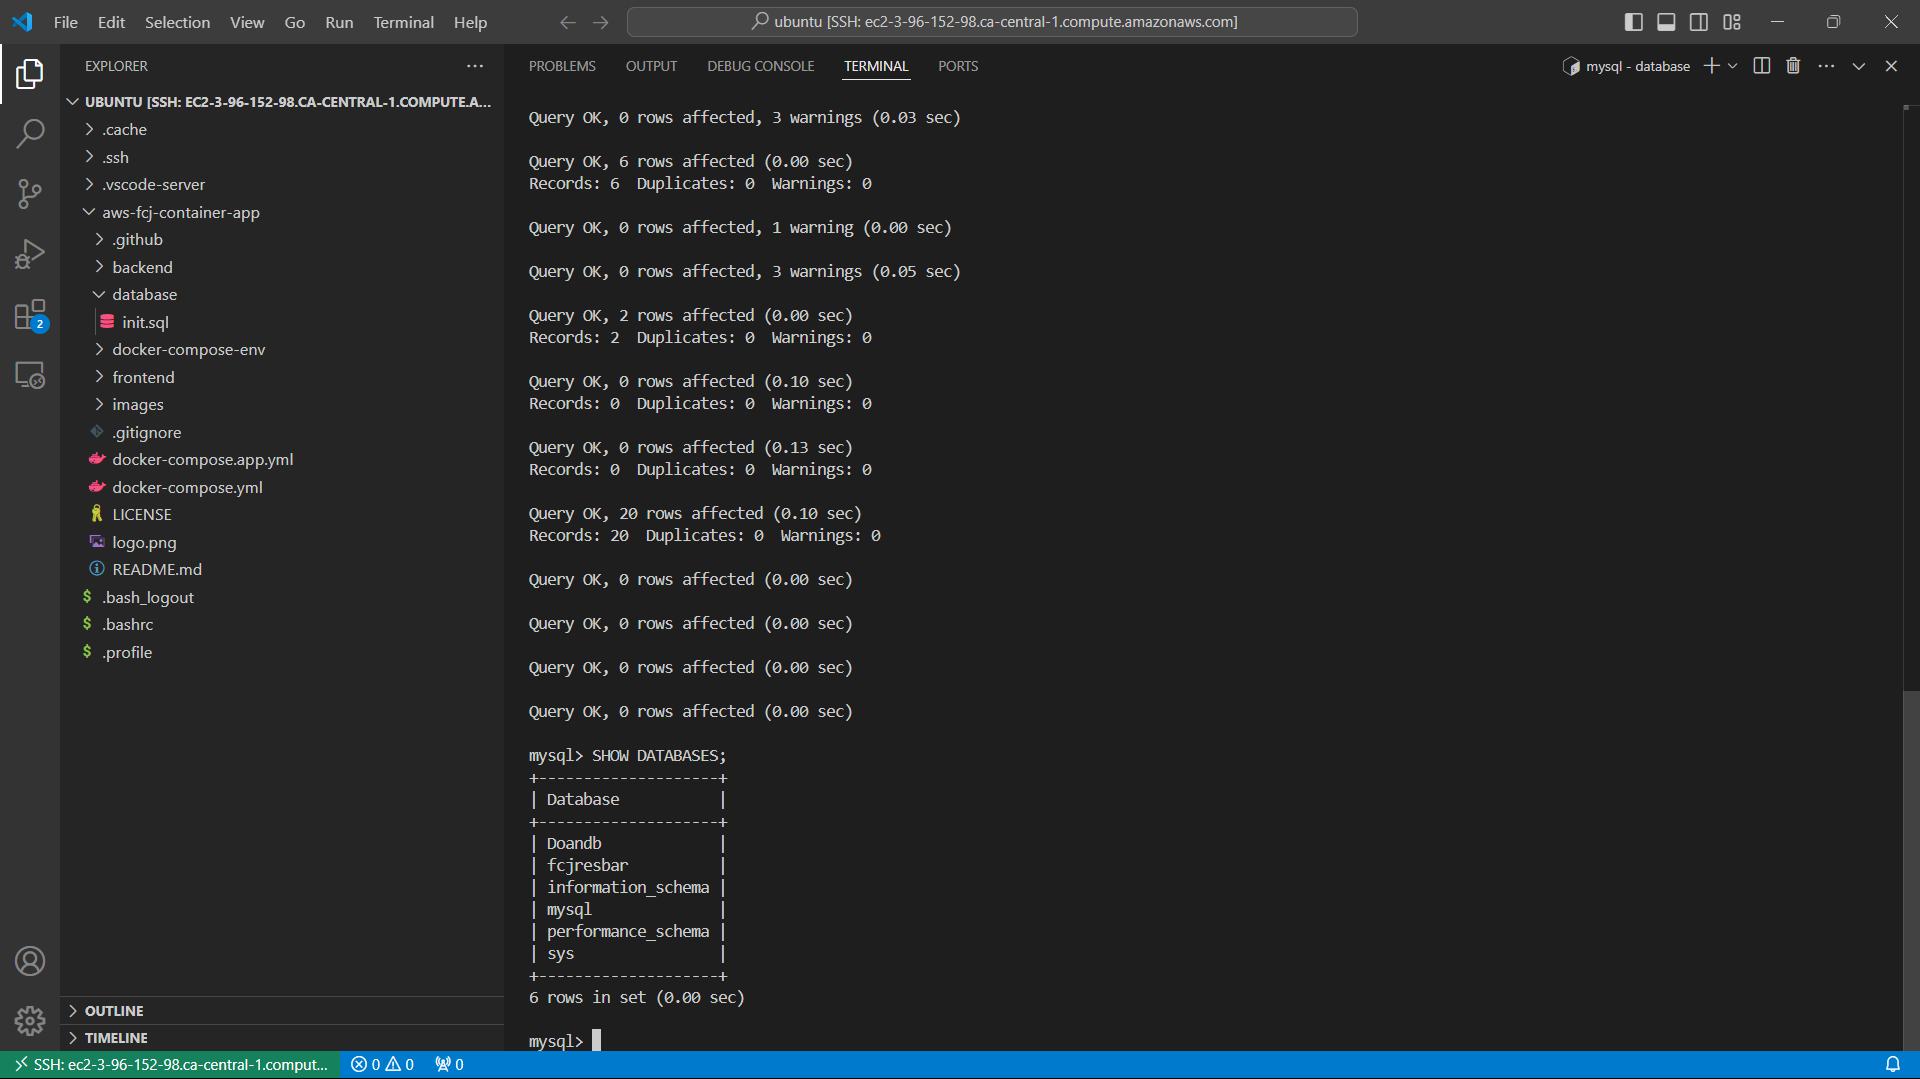
Task: Toggle primary side bar layout button
Action: 1634,22
